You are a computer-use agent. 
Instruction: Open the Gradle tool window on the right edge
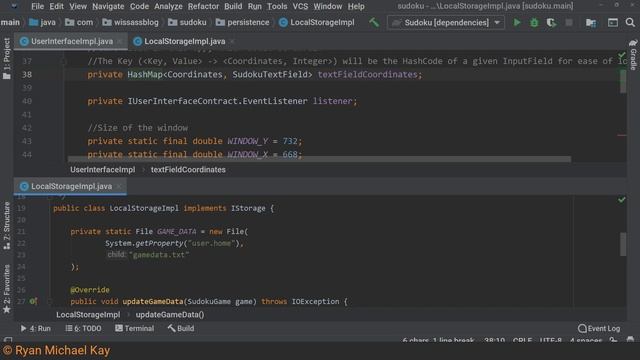click(x=633, y=55)
